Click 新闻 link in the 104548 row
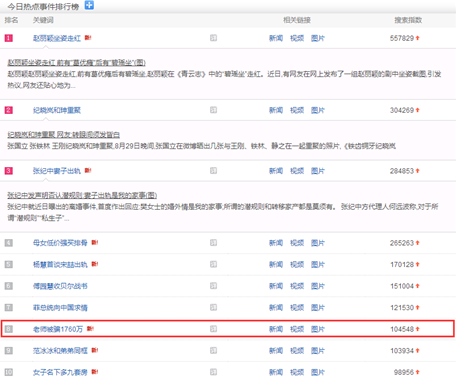This screenshot has height=381, width=456. 276,329
